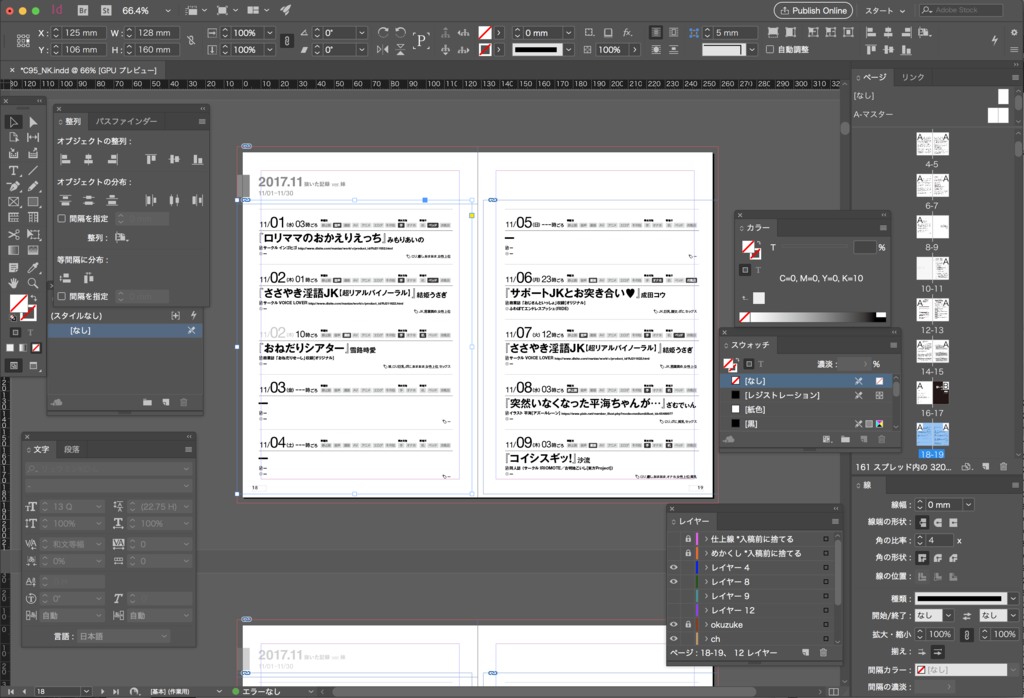Expand the okuzuke layer
1024x698 pixels.
[x=706, y=625]
